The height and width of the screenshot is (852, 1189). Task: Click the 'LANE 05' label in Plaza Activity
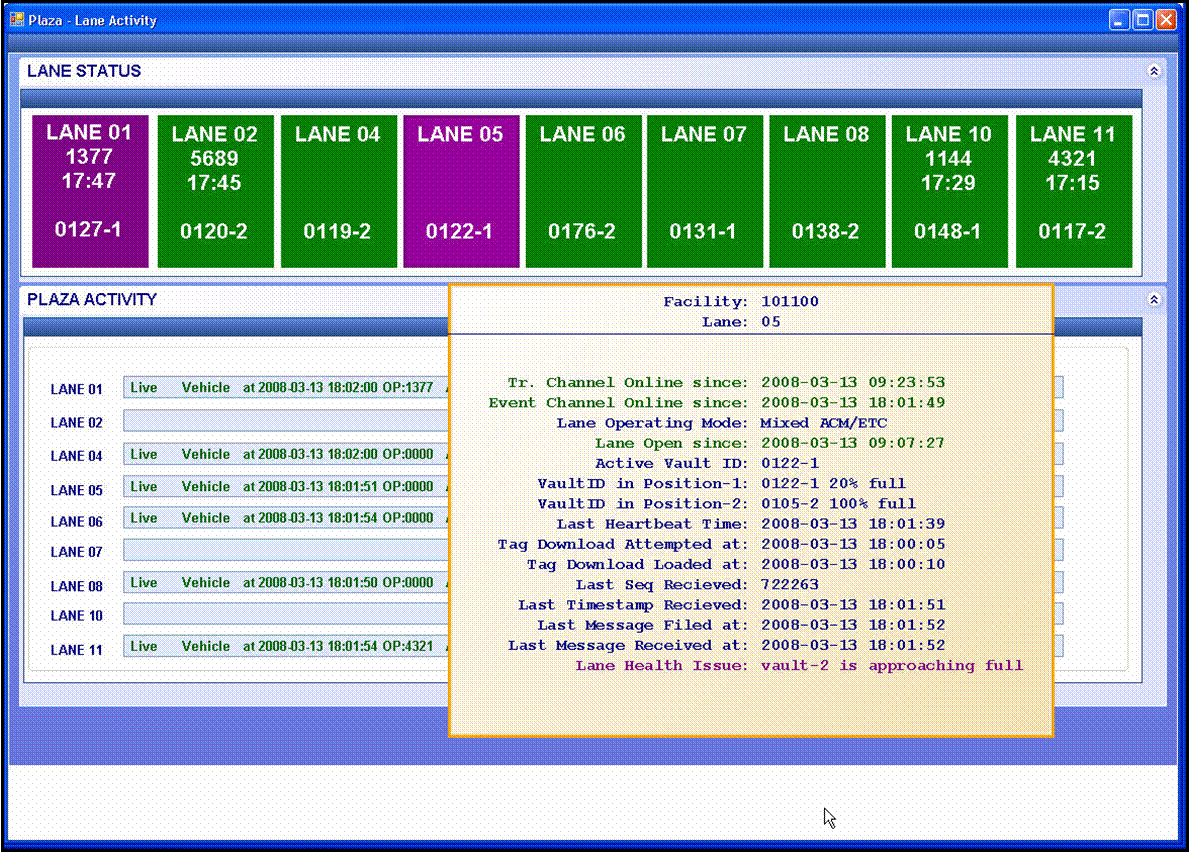[x=76, y=490]
